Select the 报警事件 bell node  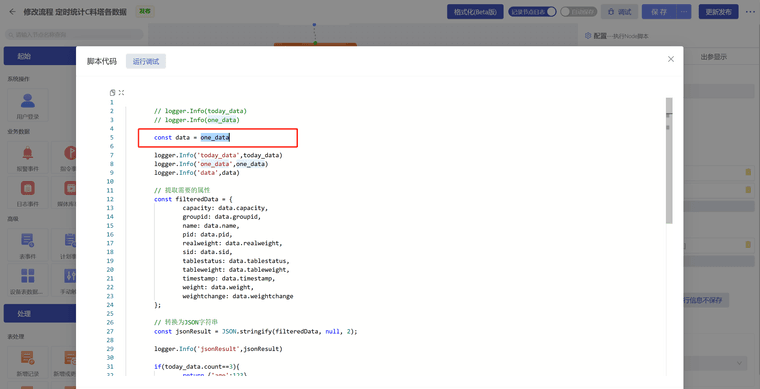coord(28,153)
